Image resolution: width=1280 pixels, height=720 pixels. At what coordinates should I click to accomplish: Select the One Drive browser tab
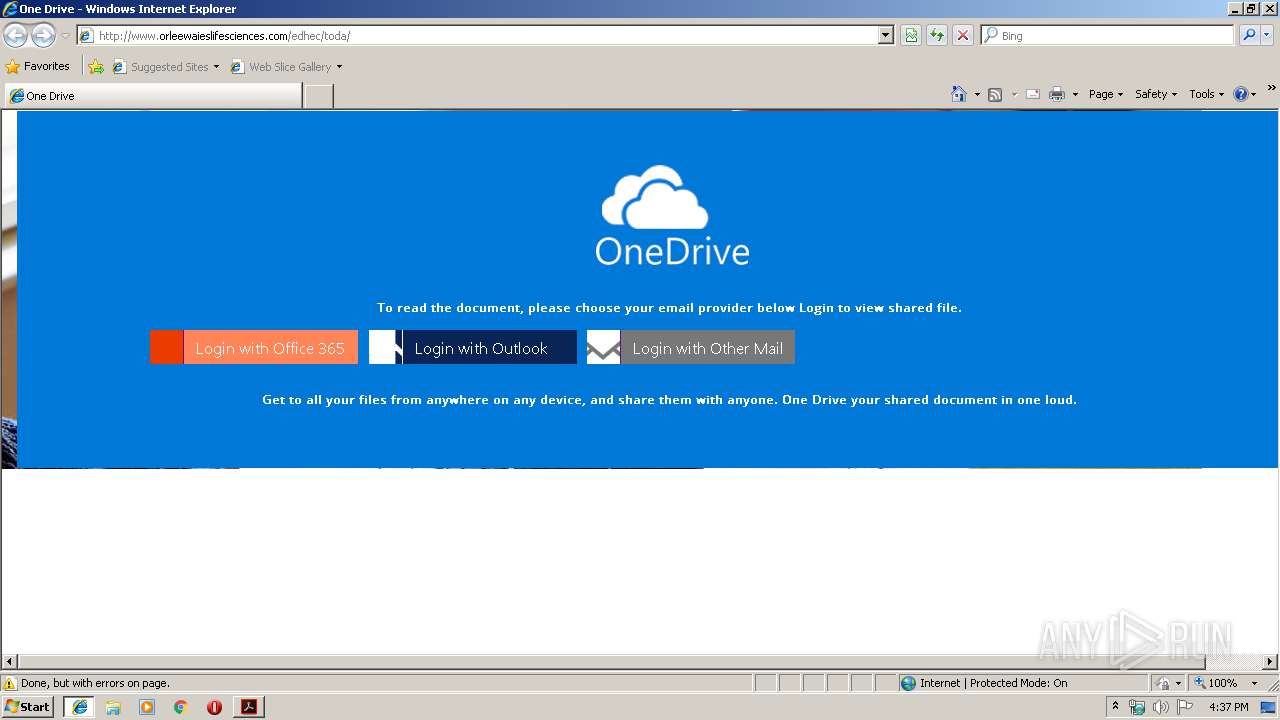coord(153,96)
